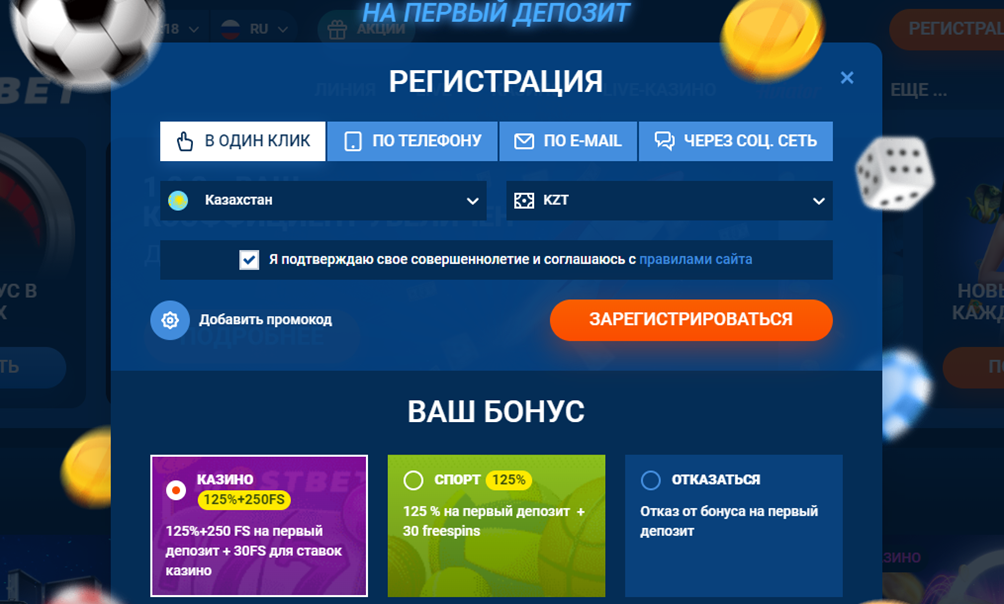Screen dimensions: 1004x604
Task: Select the Отказаться bonus radio button
Action: pyautogui.click(x=651, y=480)
